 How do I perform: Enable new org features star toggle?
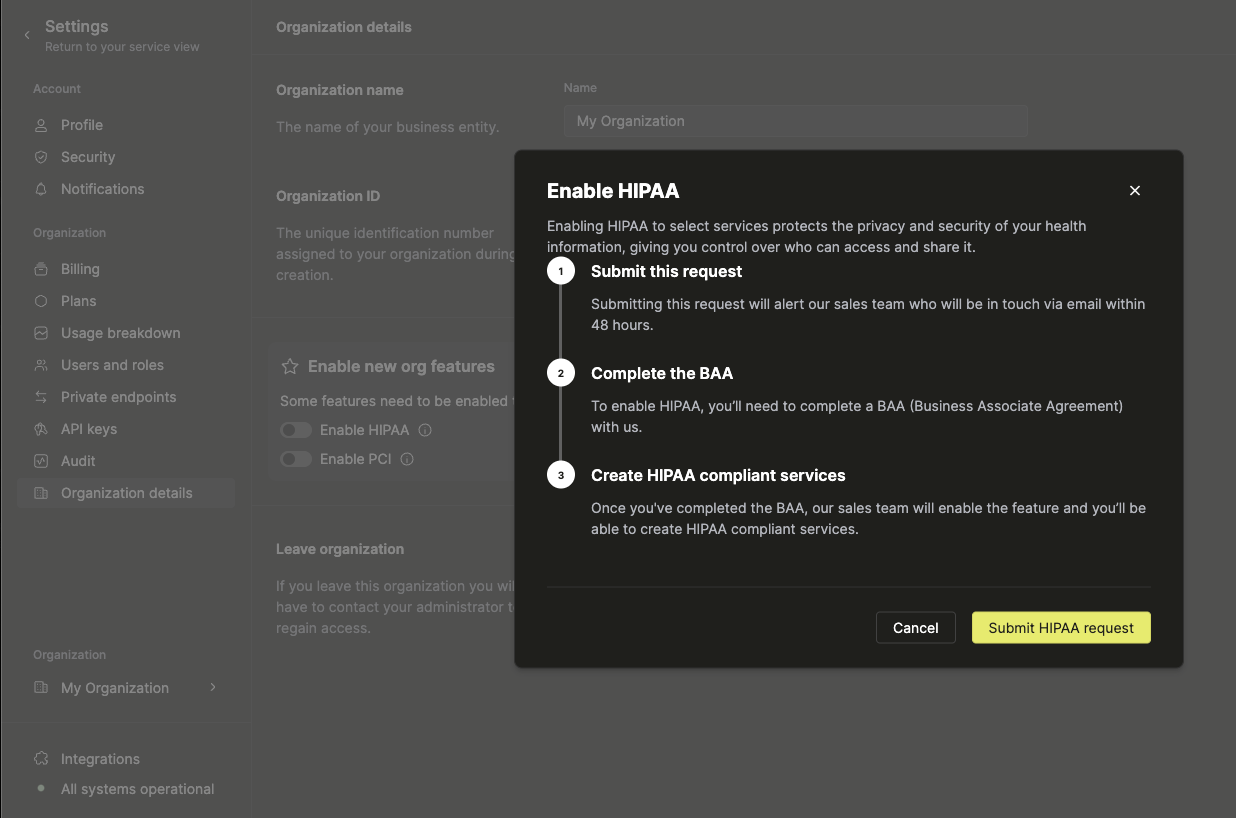(289, 366)
